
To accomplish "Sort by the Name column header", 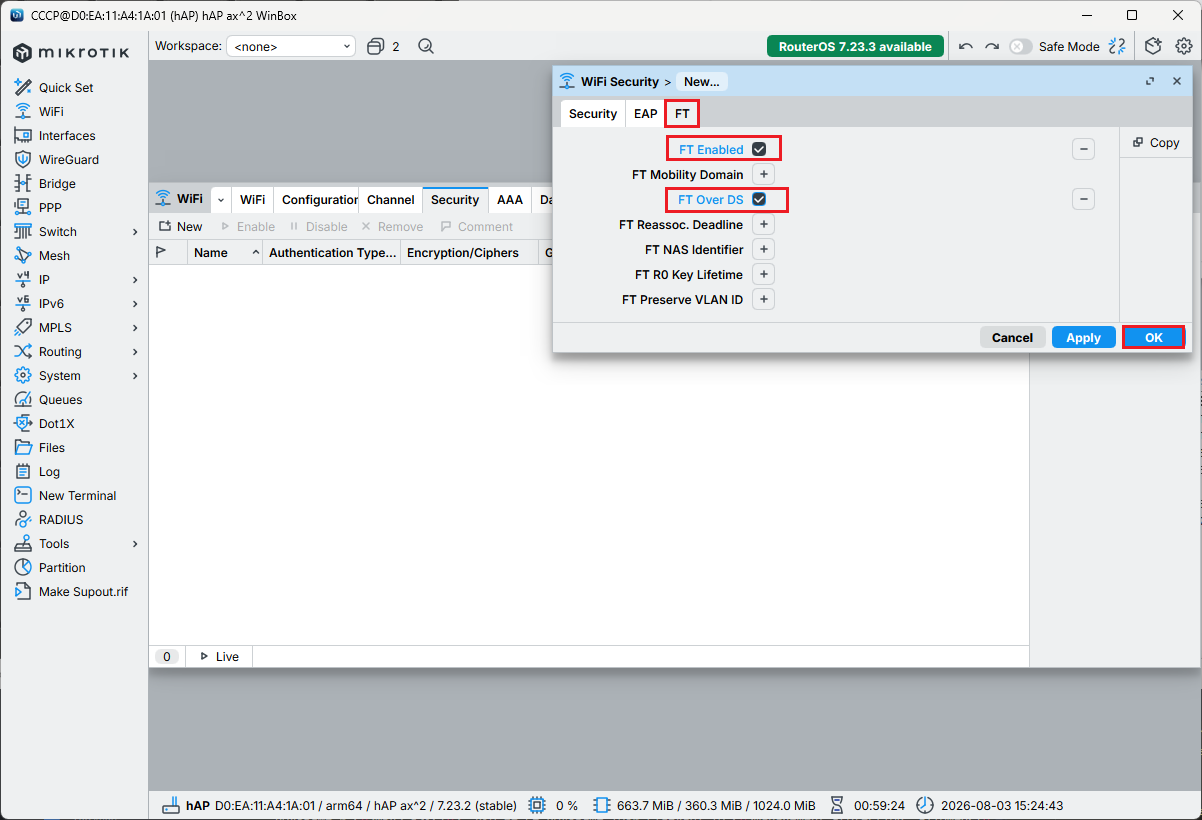I will 225,253.
